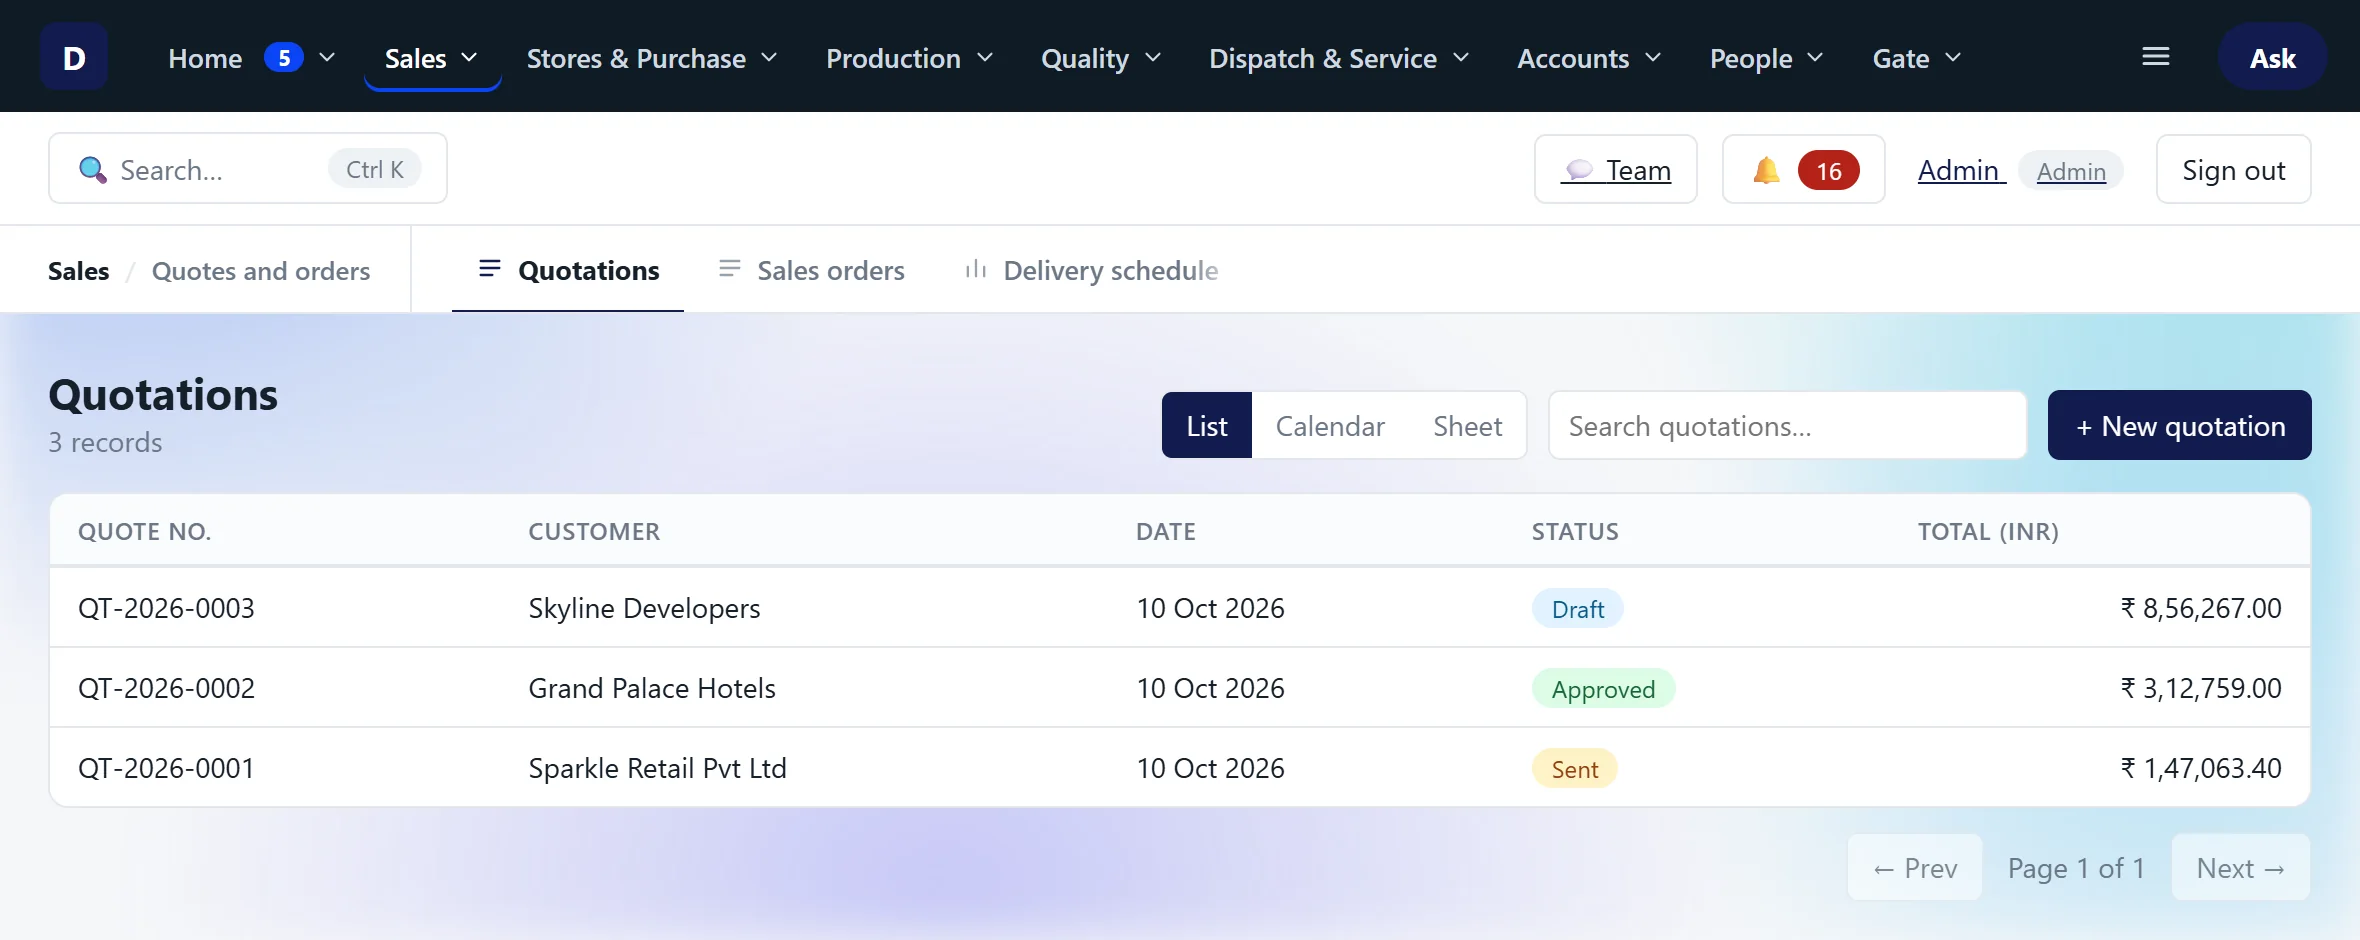Click the New quotation button
The width and height of the screenshot is (2360, 940).
(2180, 425)
